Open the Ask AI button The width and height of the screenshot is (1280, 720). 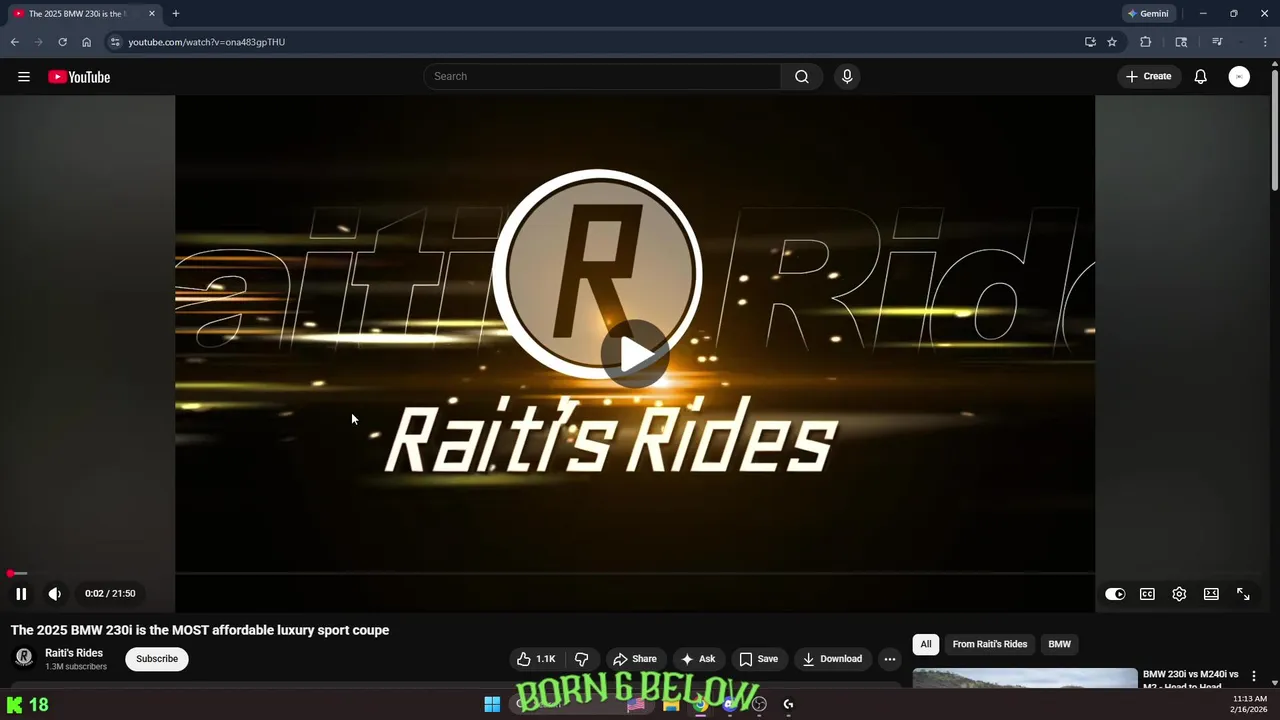(x=698, y=659)
